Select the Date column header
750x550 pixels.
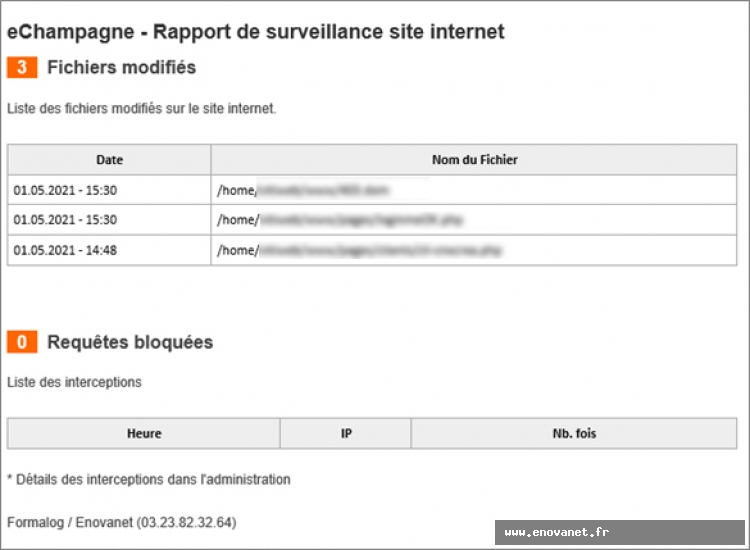(110, 160)
